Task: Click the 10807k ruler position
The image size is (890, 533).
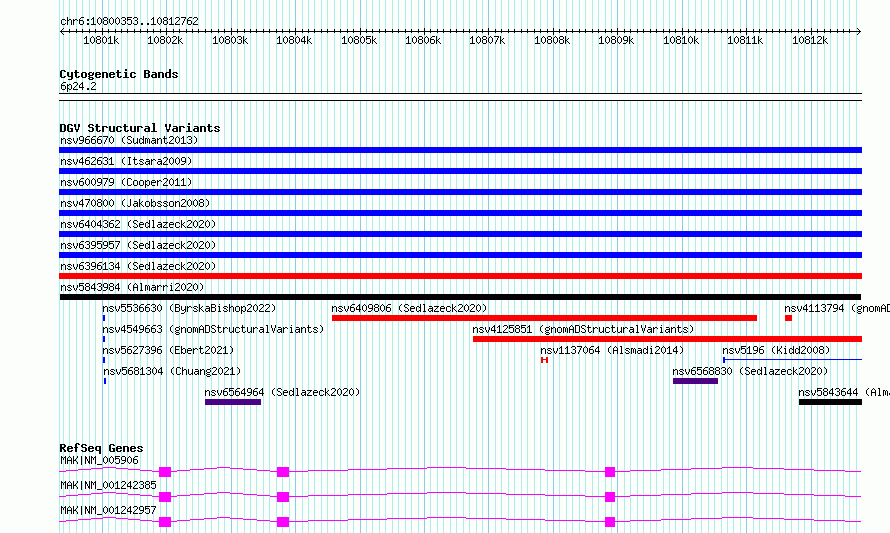Action: coord(487,40)
